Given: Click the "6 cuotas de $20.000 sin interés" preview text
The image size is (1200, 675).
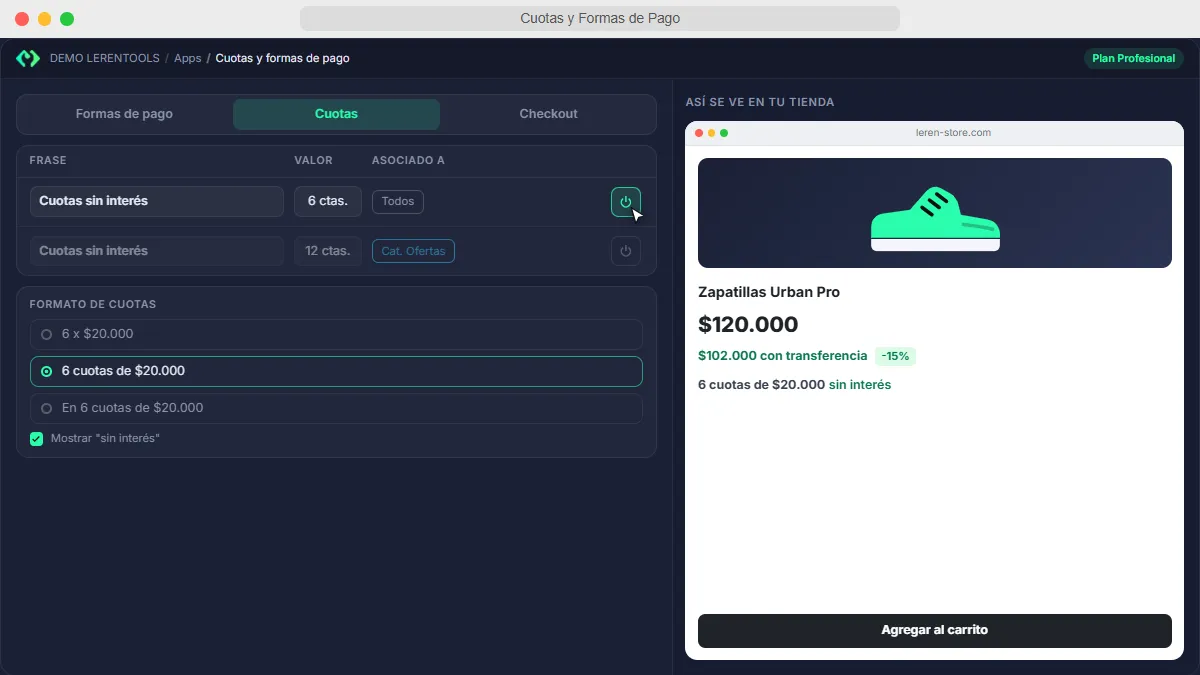Looking at the screenshot, I should [794, 385].
